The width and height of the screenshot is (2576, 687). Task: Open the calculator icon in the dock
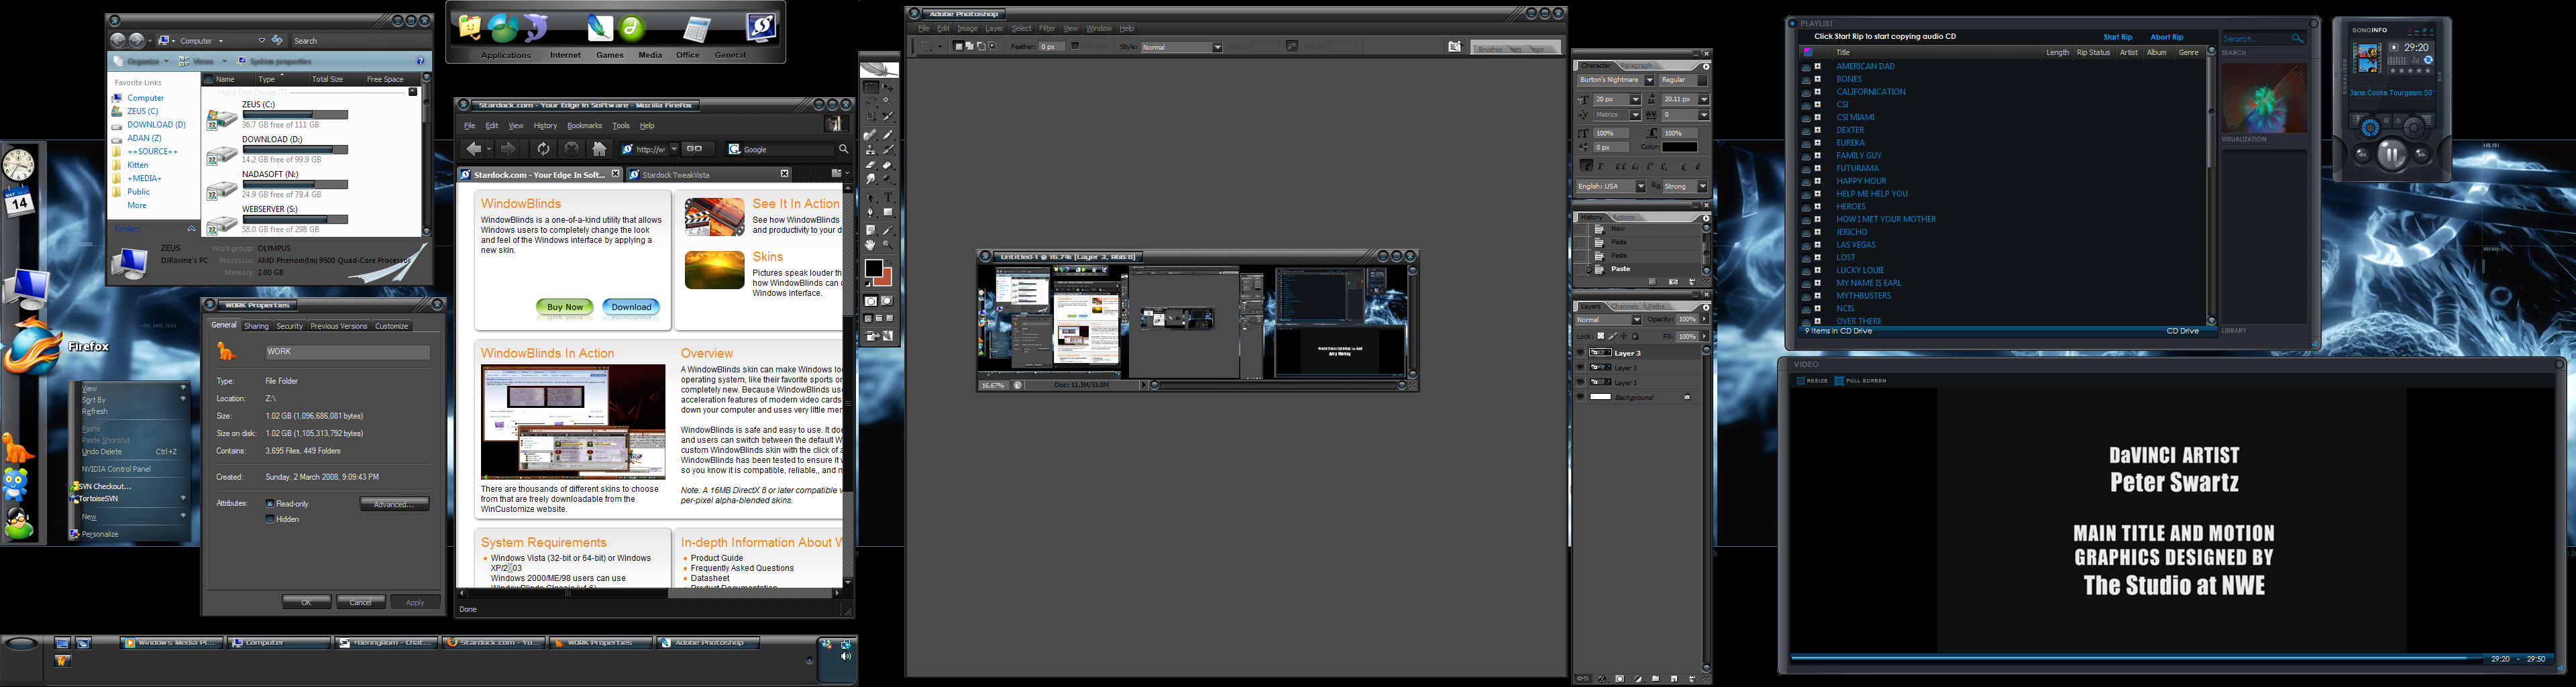point(694,30)
